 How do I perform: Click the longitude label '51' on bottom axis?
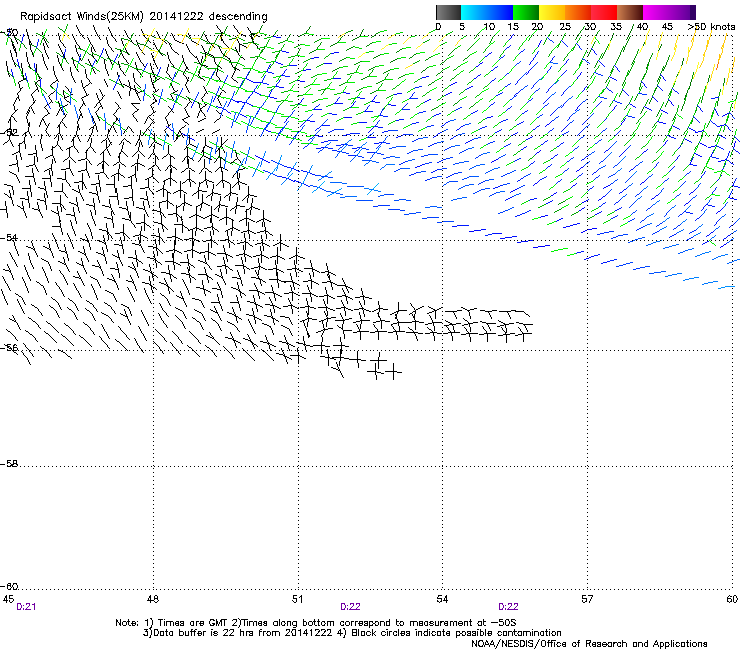click(x=297, y=599)
